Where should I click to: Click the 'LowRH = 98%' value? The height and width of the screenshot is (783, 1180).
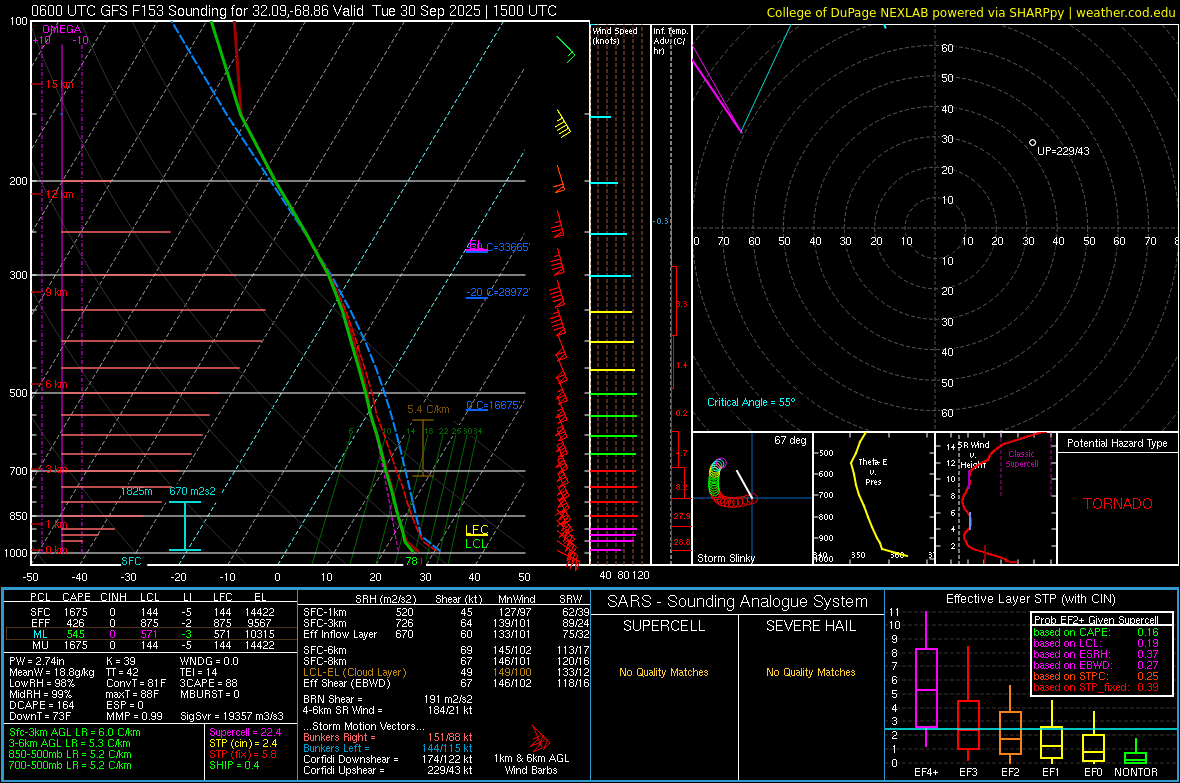41,683
